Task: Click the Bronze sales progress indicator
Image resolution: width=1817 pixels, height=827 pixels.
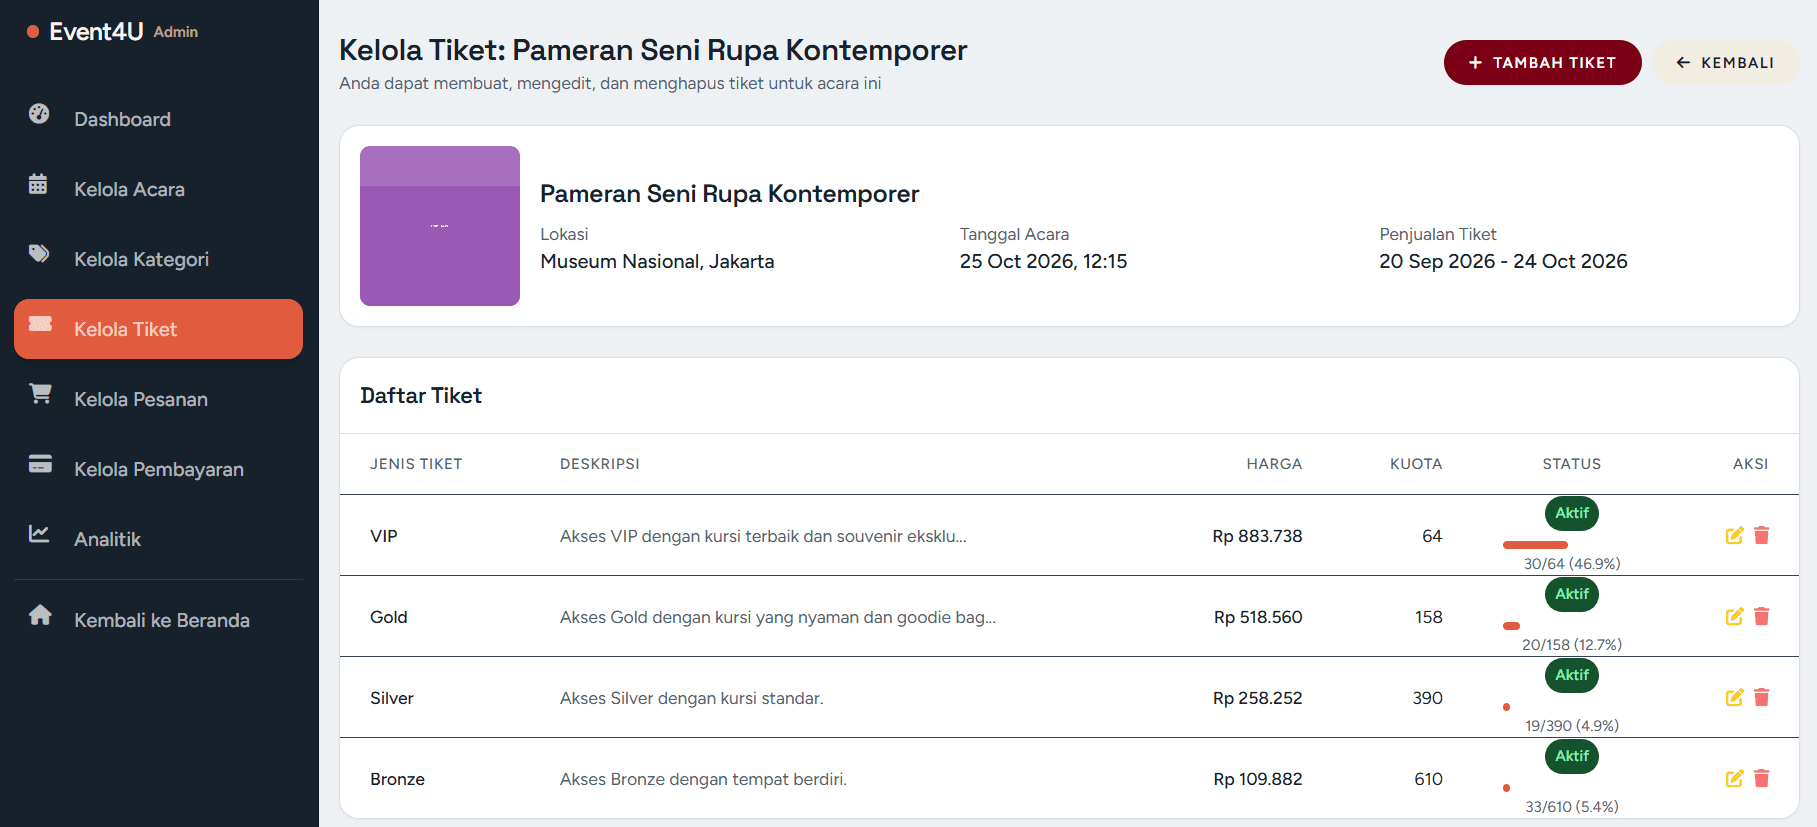Action: click(x=1506, y=788)
